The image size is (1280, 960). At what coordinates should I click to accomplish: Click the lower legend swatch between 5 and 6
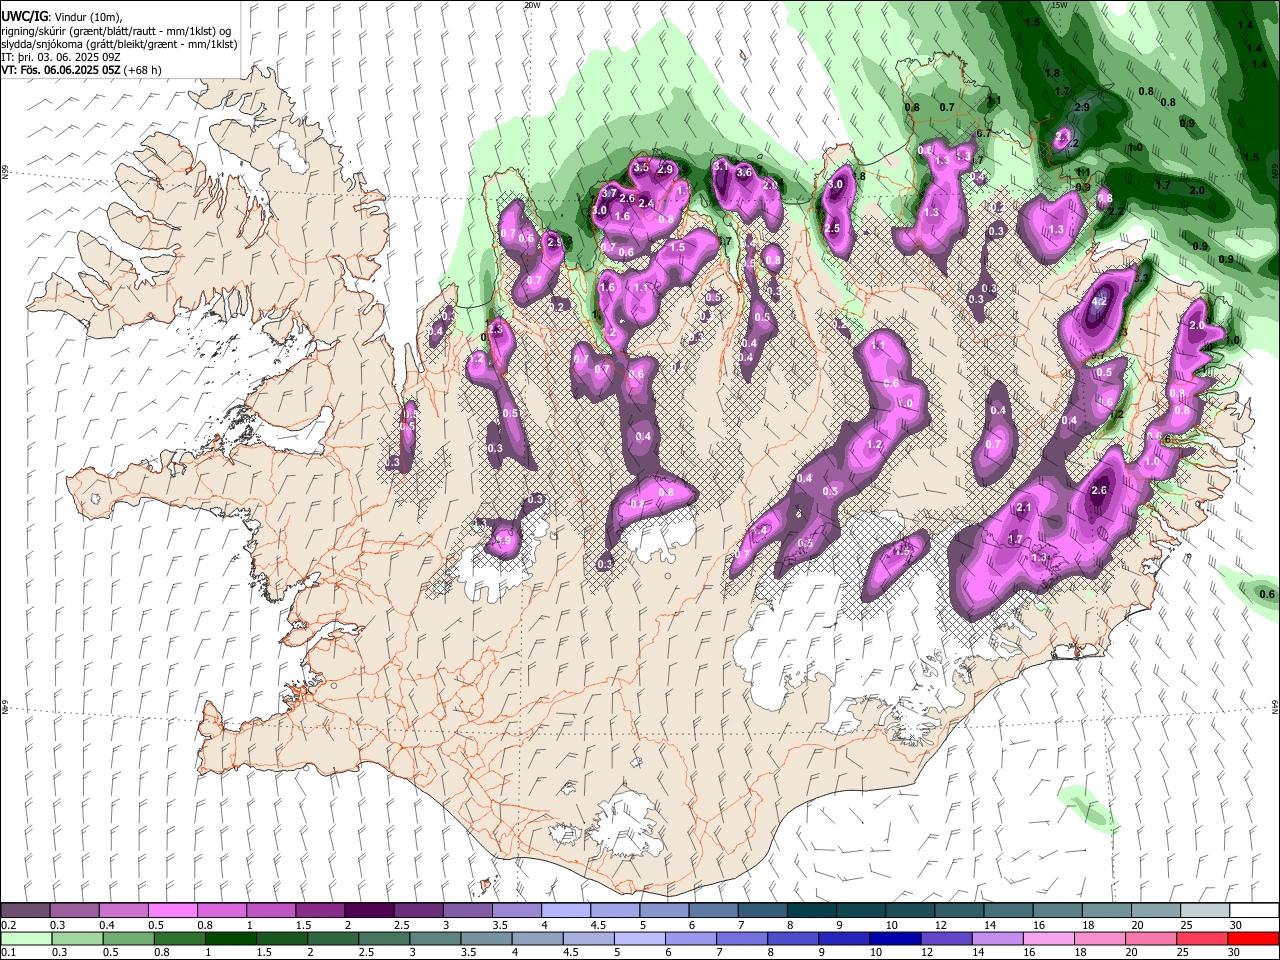pyautogui.click(x=638, y=938)
